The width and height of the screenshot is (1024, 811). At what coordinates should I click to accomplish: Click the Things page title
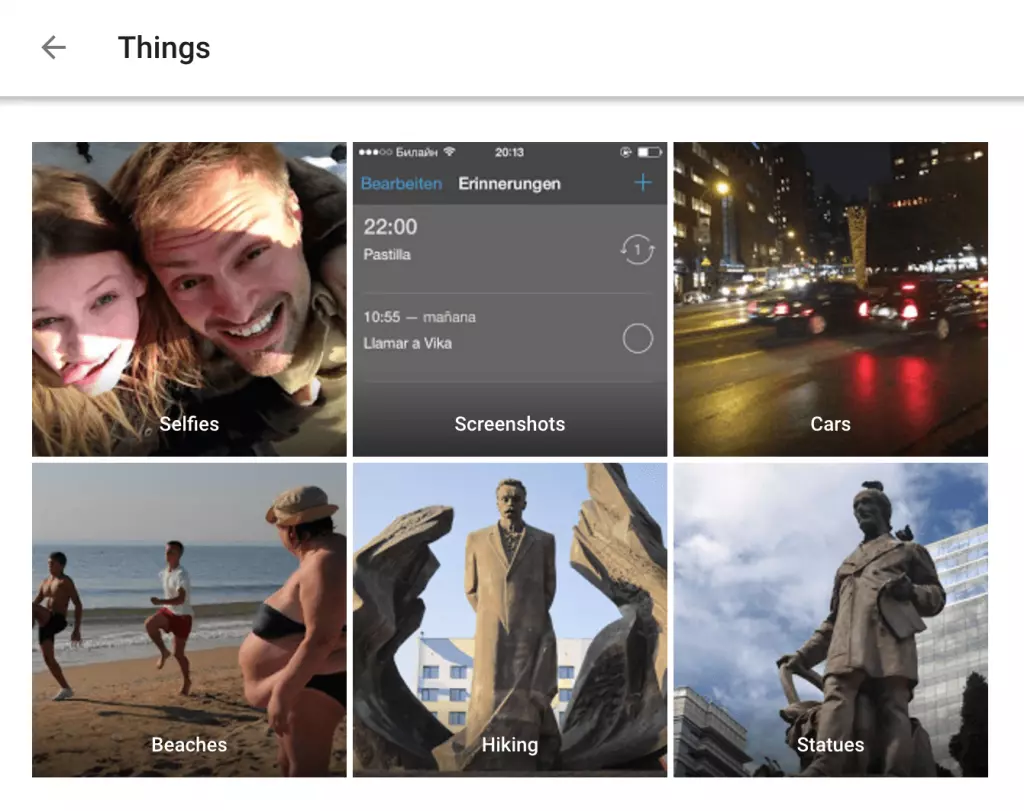tap(164, 48)
